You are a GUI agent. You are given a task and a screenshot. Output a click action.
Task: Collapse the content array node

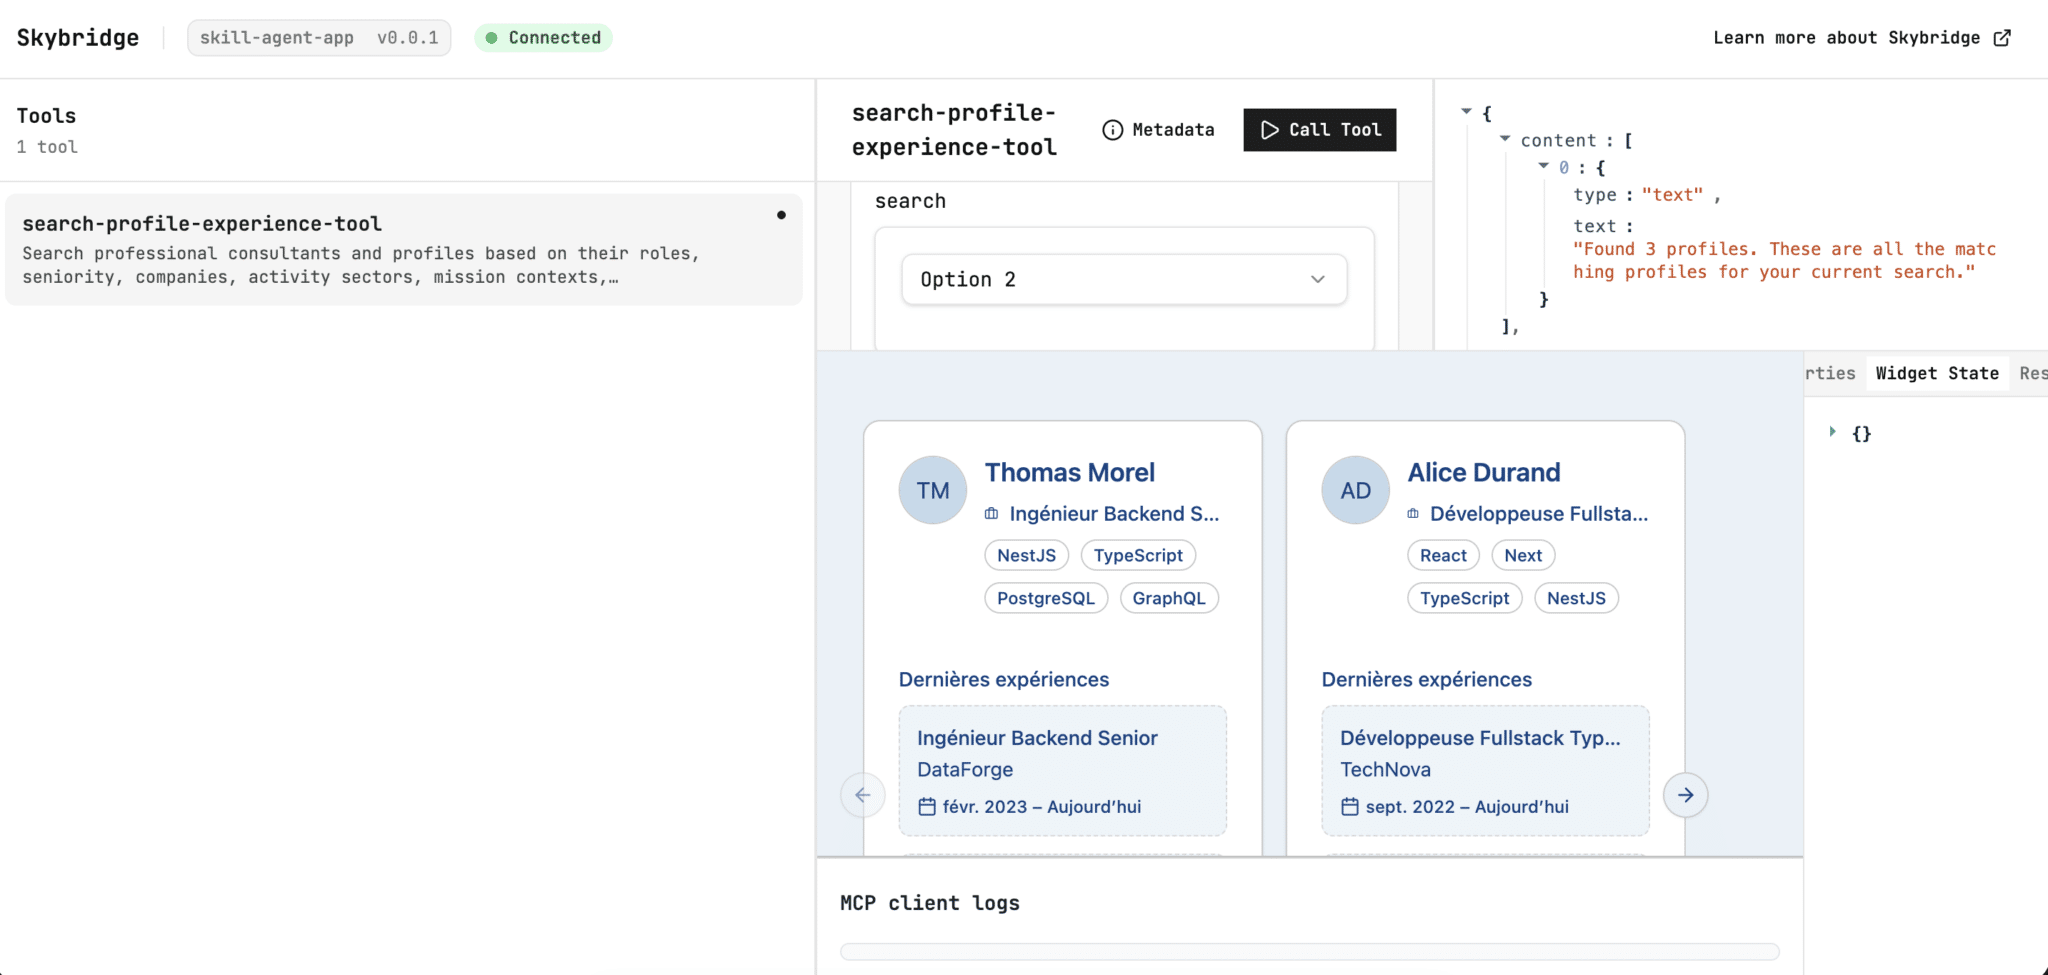[1504, 139]
